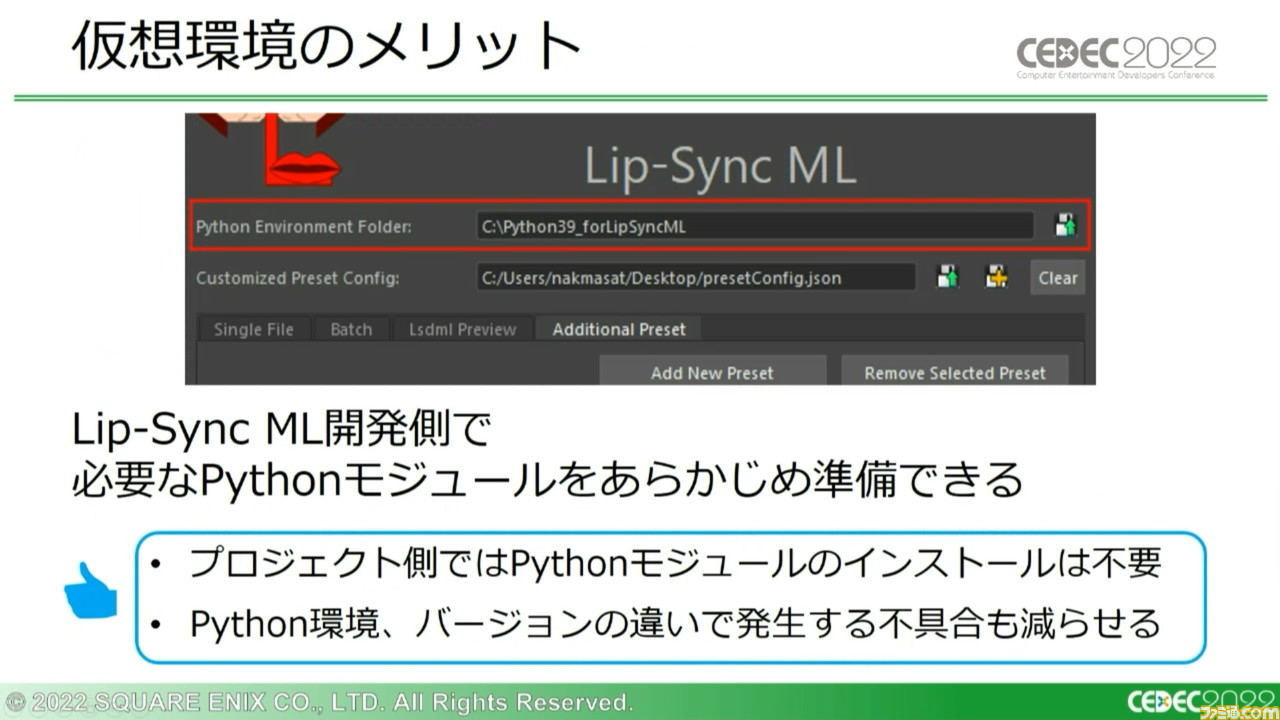Click the blue thumbs-up icon
Image resolution: width=1280 pixels, height=720 pixels.
(x=92, y=592)
